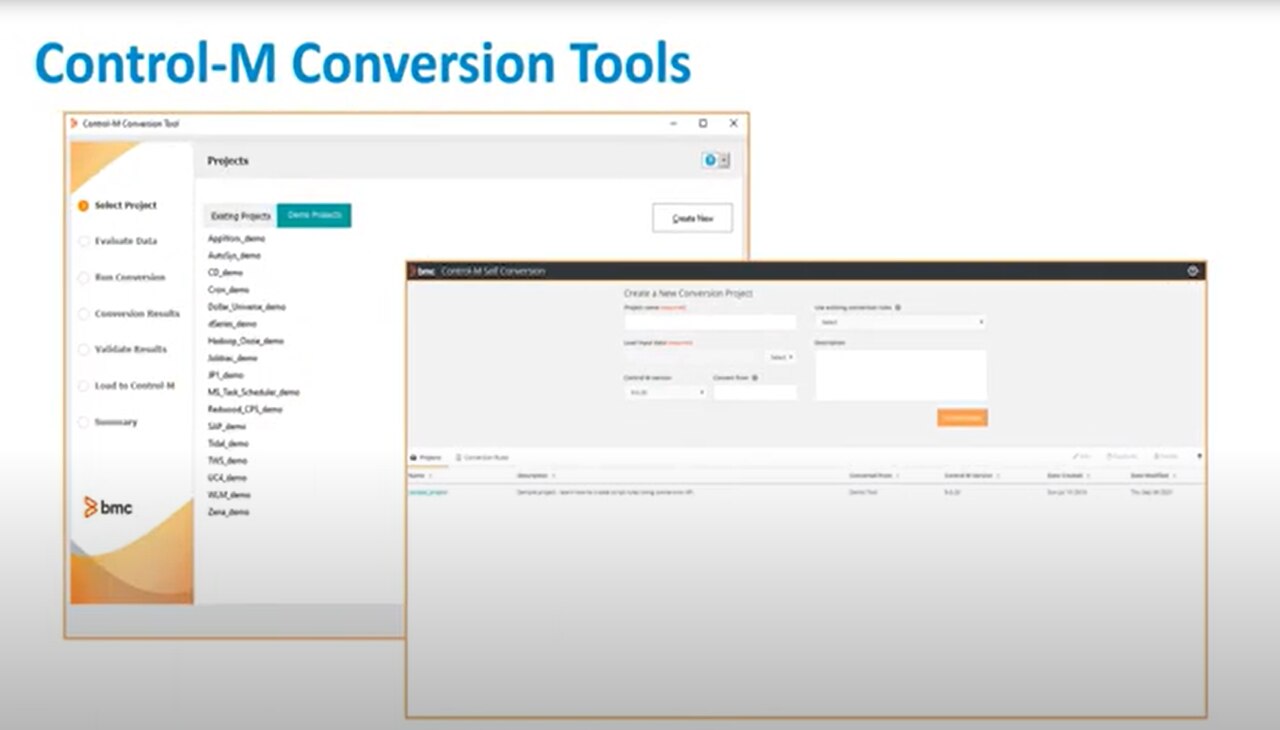Open the small arrow menu right of Delete
The height and width of the screenshot is (730, 1280).
tap(1199, 456)
